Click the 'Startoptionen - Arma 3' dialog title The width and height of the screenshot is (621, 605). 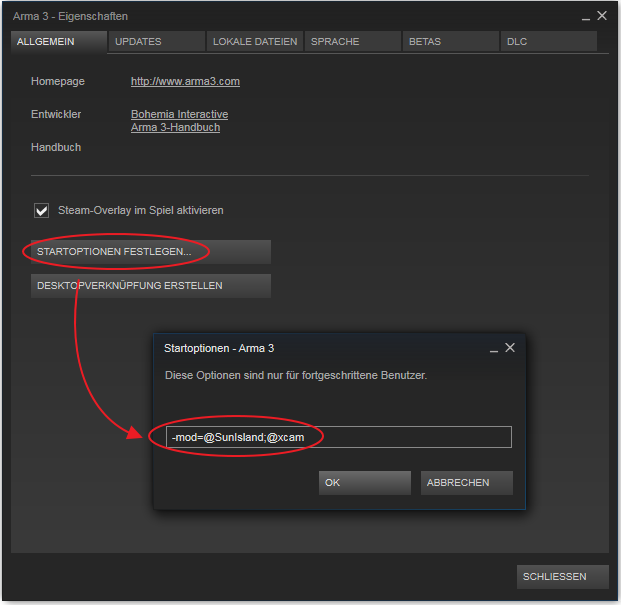tap(219, 348)
